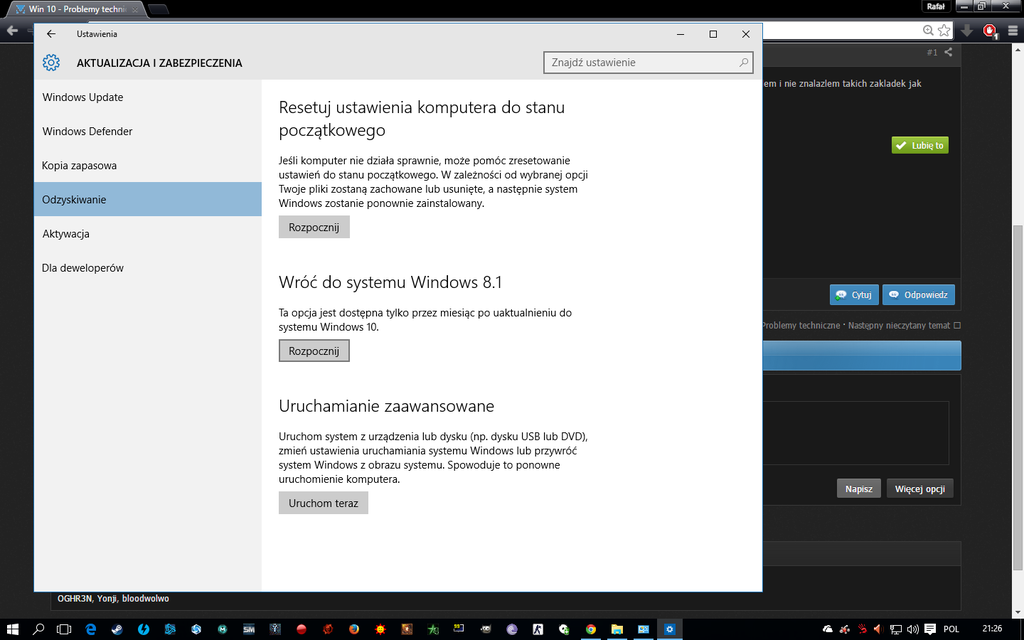Click the Cytuj button in the forum post
Image resolution: width=1024 pixels, height=640 pixels.
[854, 295]
